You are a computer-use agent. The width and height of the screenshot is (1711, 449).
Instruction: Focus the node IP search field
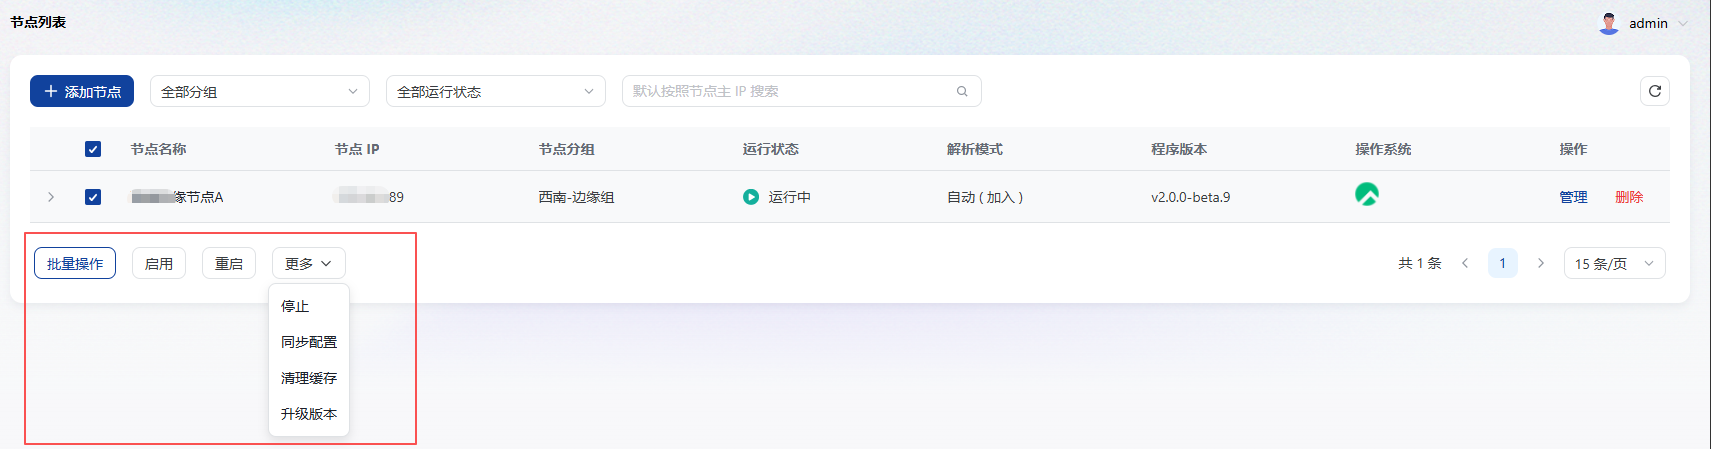(790, 91)
